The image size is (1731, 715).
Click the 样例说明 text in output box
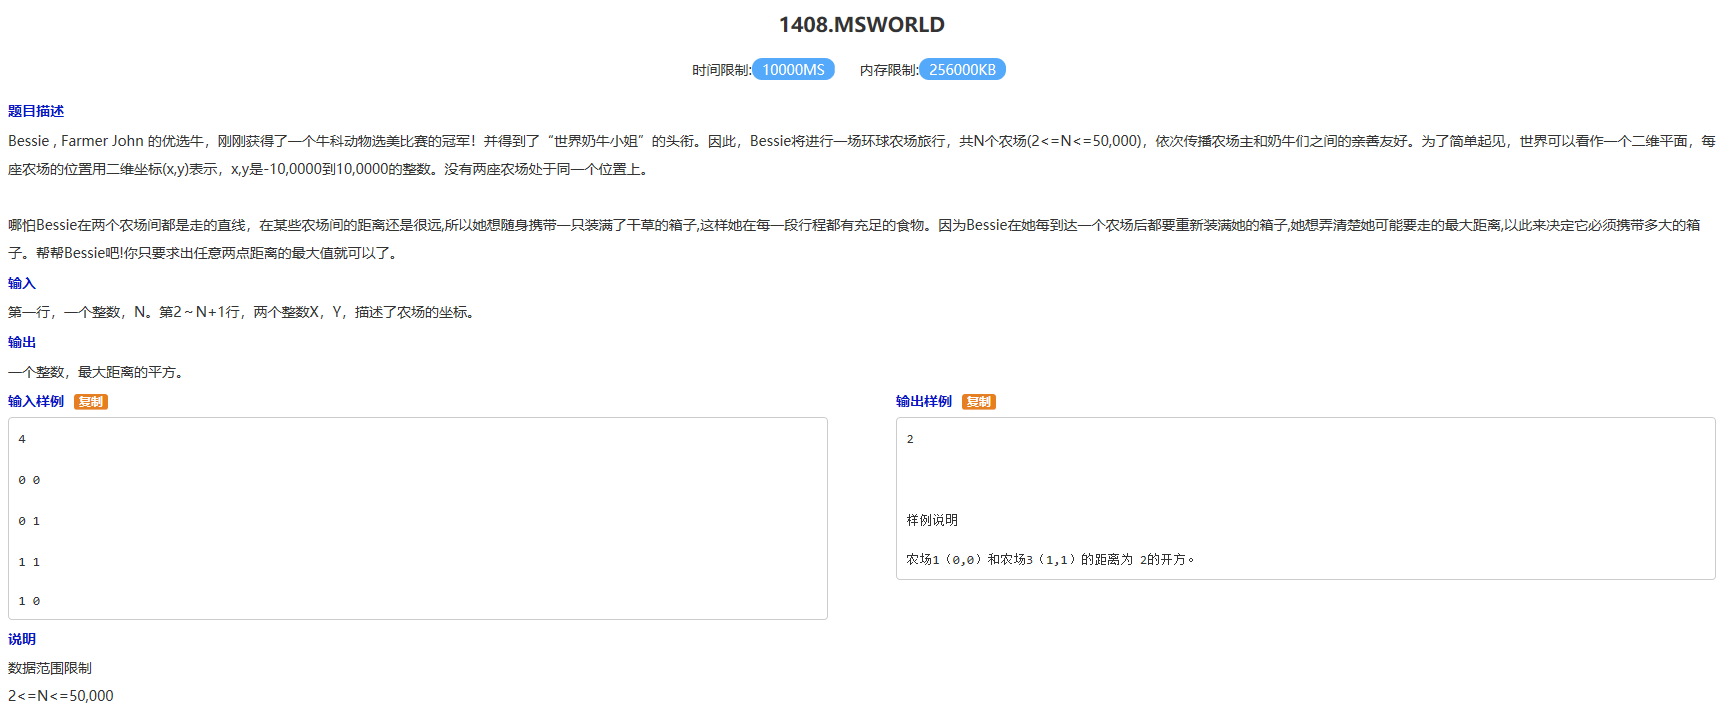pyautogui.click(x=932, y=520)
